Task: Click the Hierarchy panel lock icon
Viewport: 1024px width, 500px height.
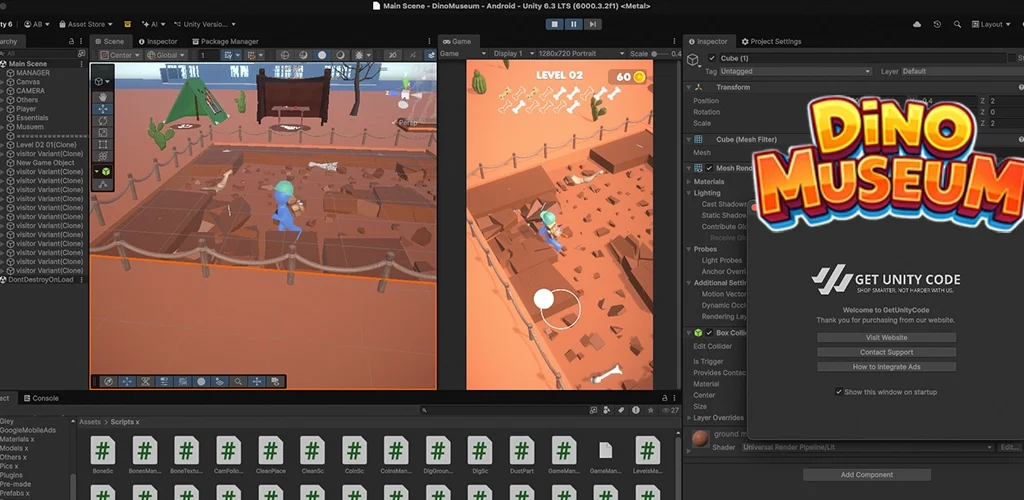Action: [x=71, y=41]
